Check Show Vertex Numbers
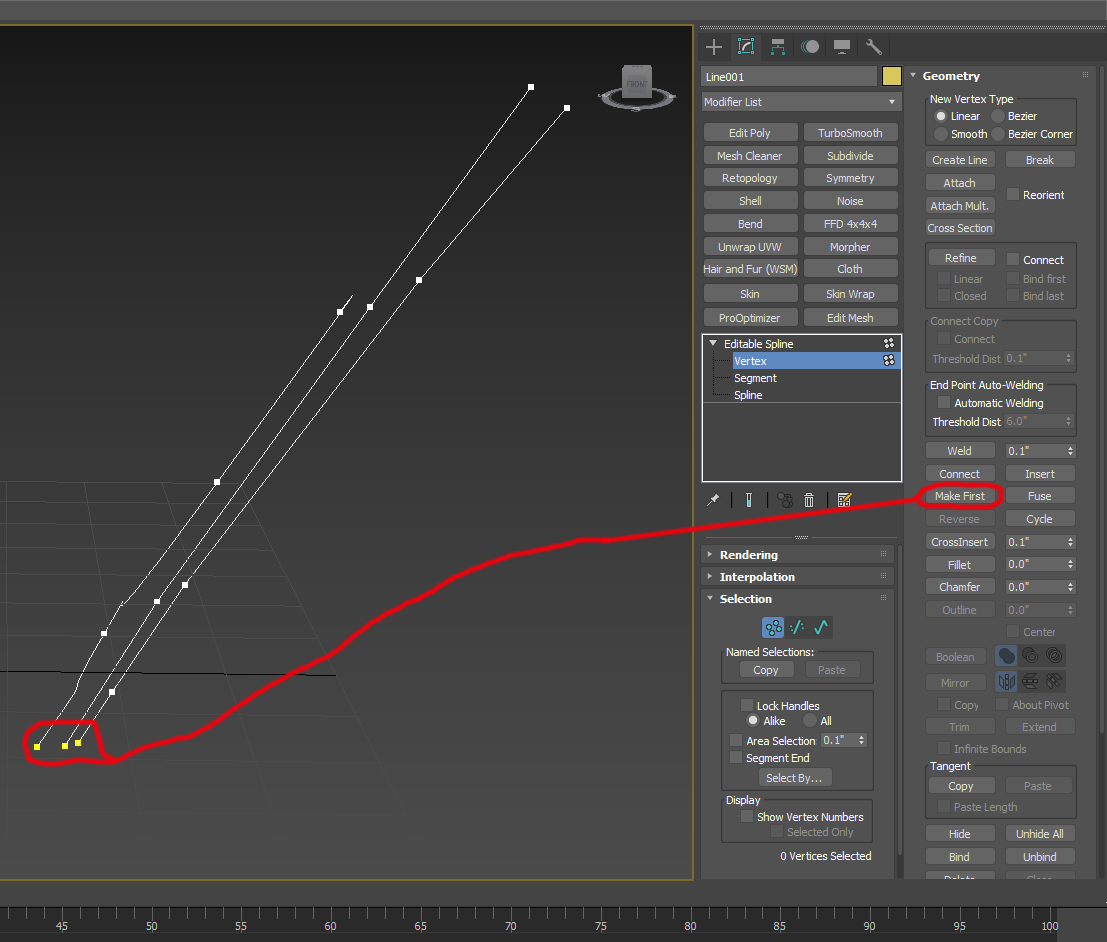The width and height of the screenshot is (1107, 942). click(747, 816)
